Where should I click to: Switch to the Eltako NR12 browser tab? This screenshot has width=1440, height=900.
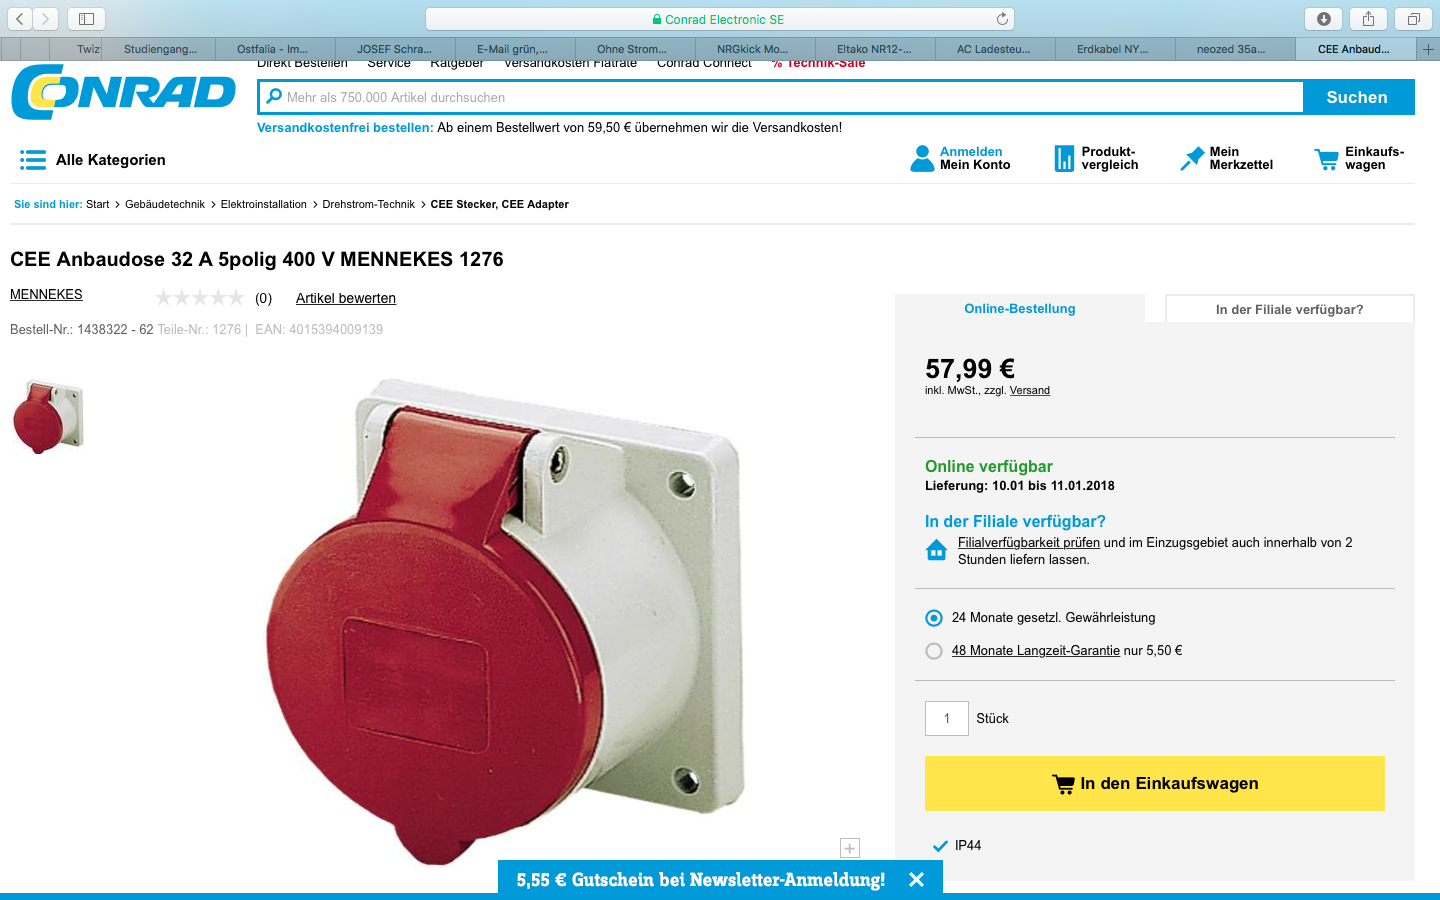tap(875, 49)
